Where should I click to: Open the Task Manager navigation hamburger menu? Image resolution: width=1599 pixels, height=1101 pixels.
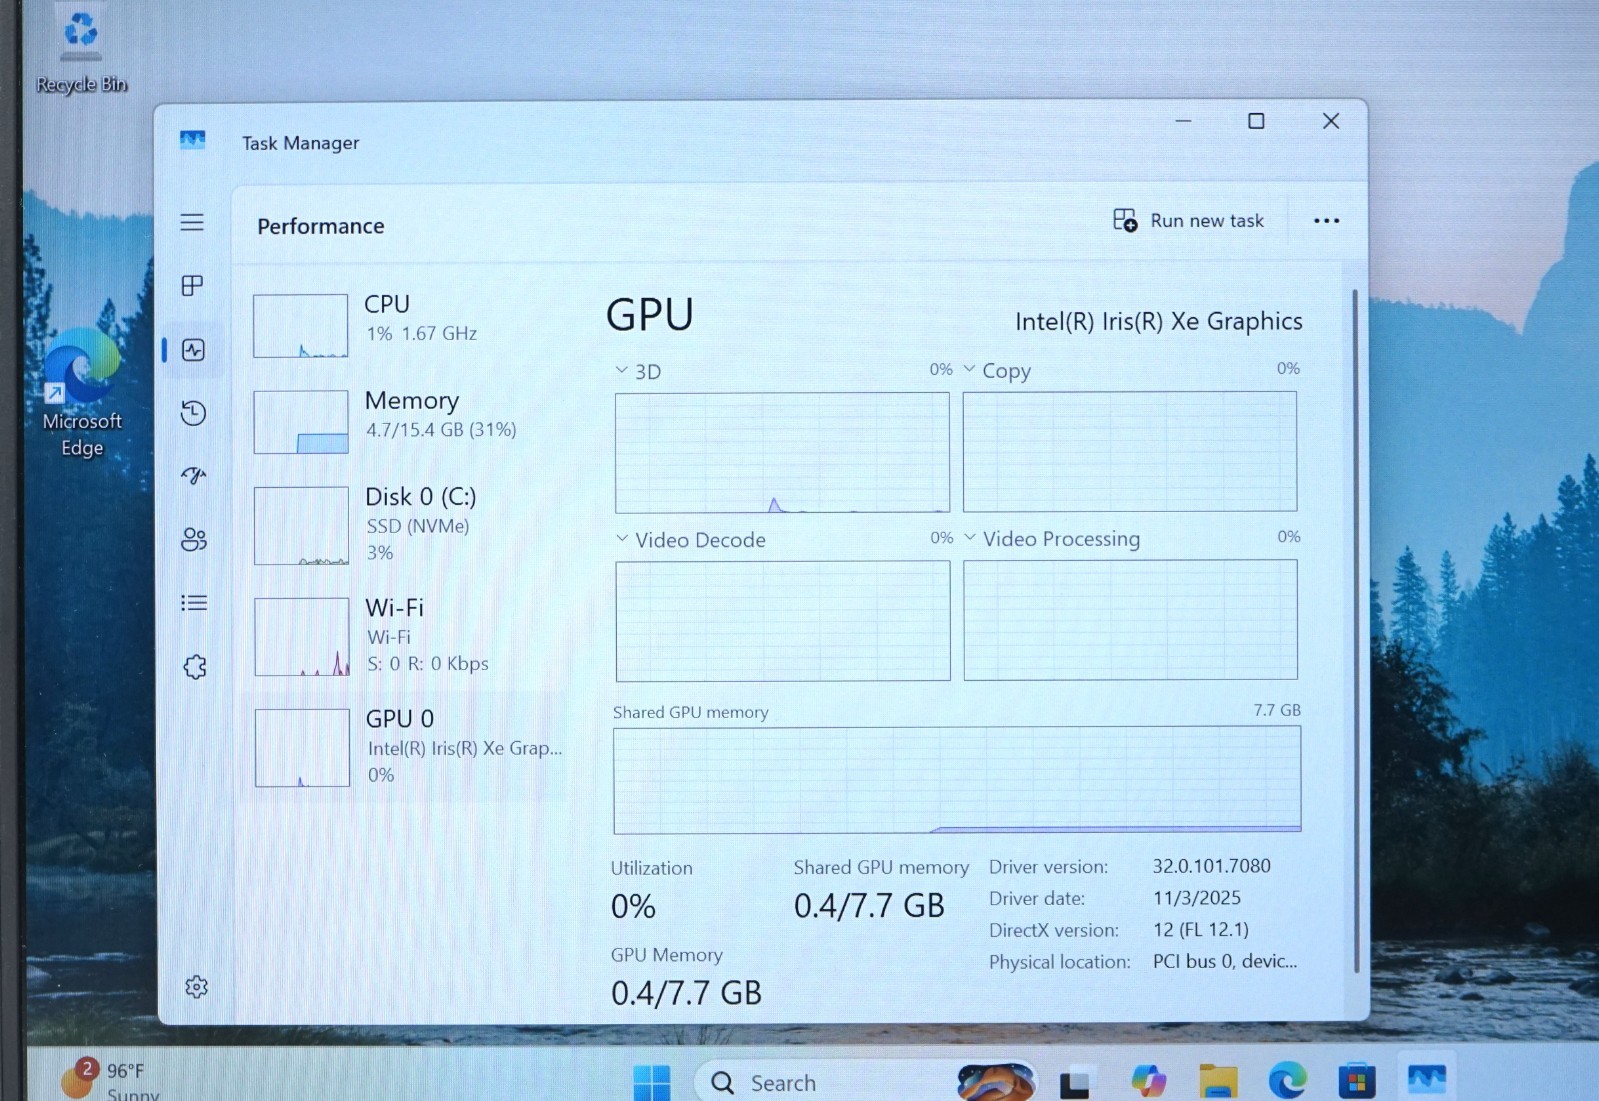point(192,222)
